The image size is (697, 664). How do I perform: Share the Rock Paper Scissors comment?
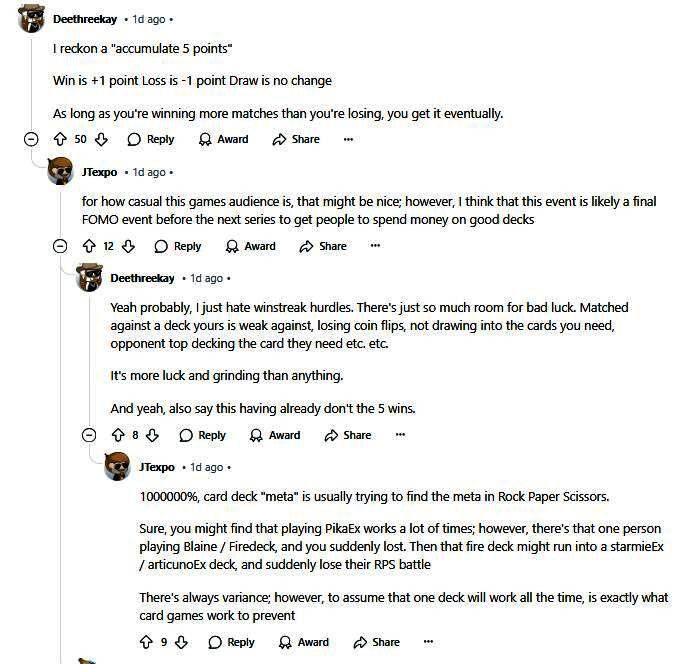[377, 642]
